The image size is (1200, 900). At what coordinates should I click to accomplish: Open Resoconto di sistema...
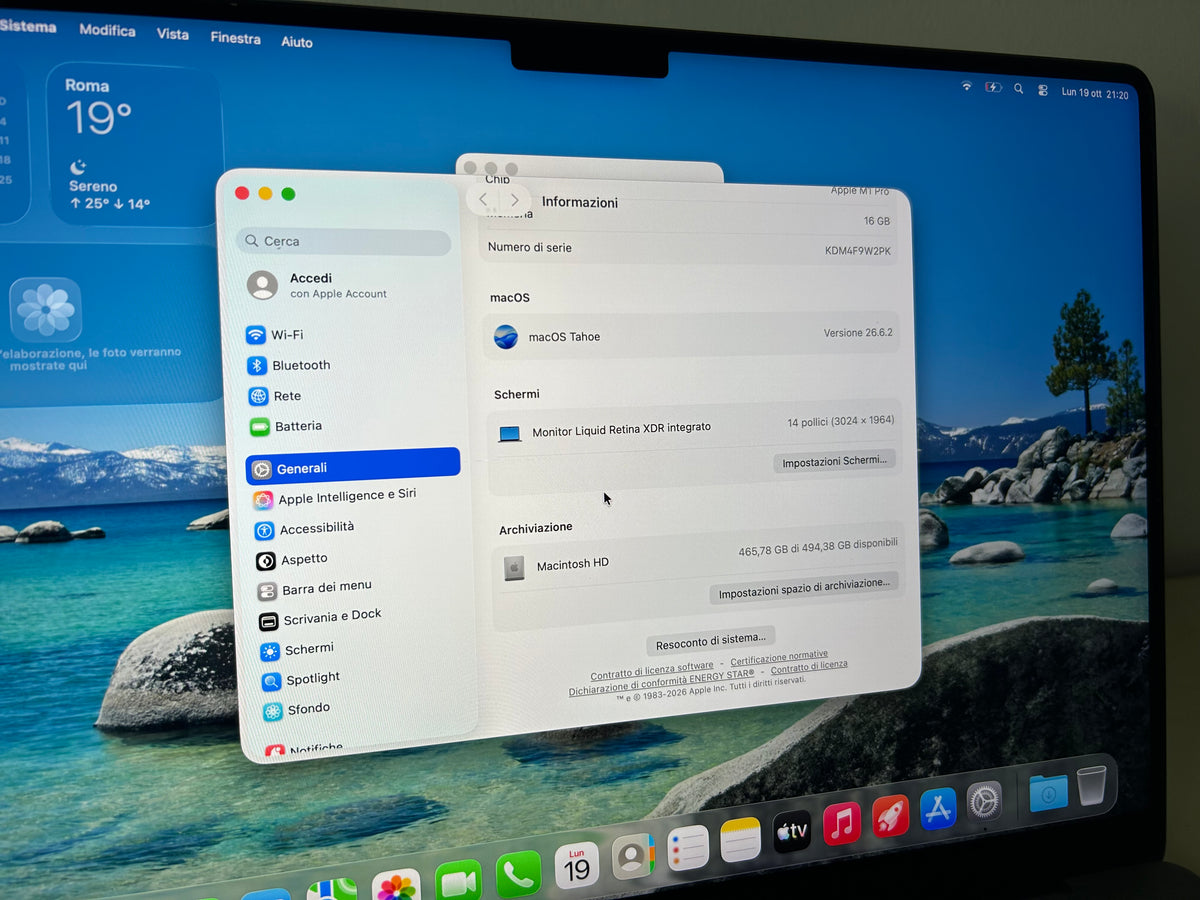tap(711, 640)
